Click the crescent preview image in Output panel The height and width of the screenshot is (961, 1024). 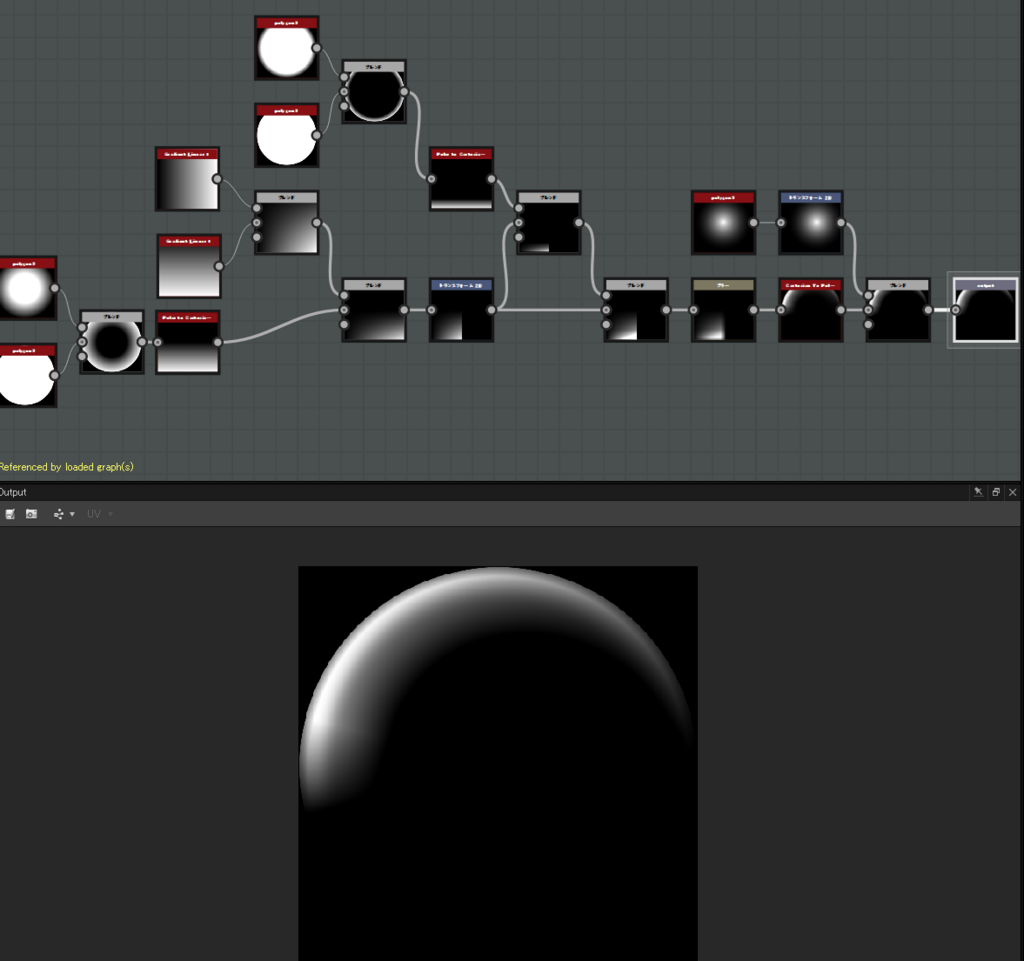tap(498, 763)
